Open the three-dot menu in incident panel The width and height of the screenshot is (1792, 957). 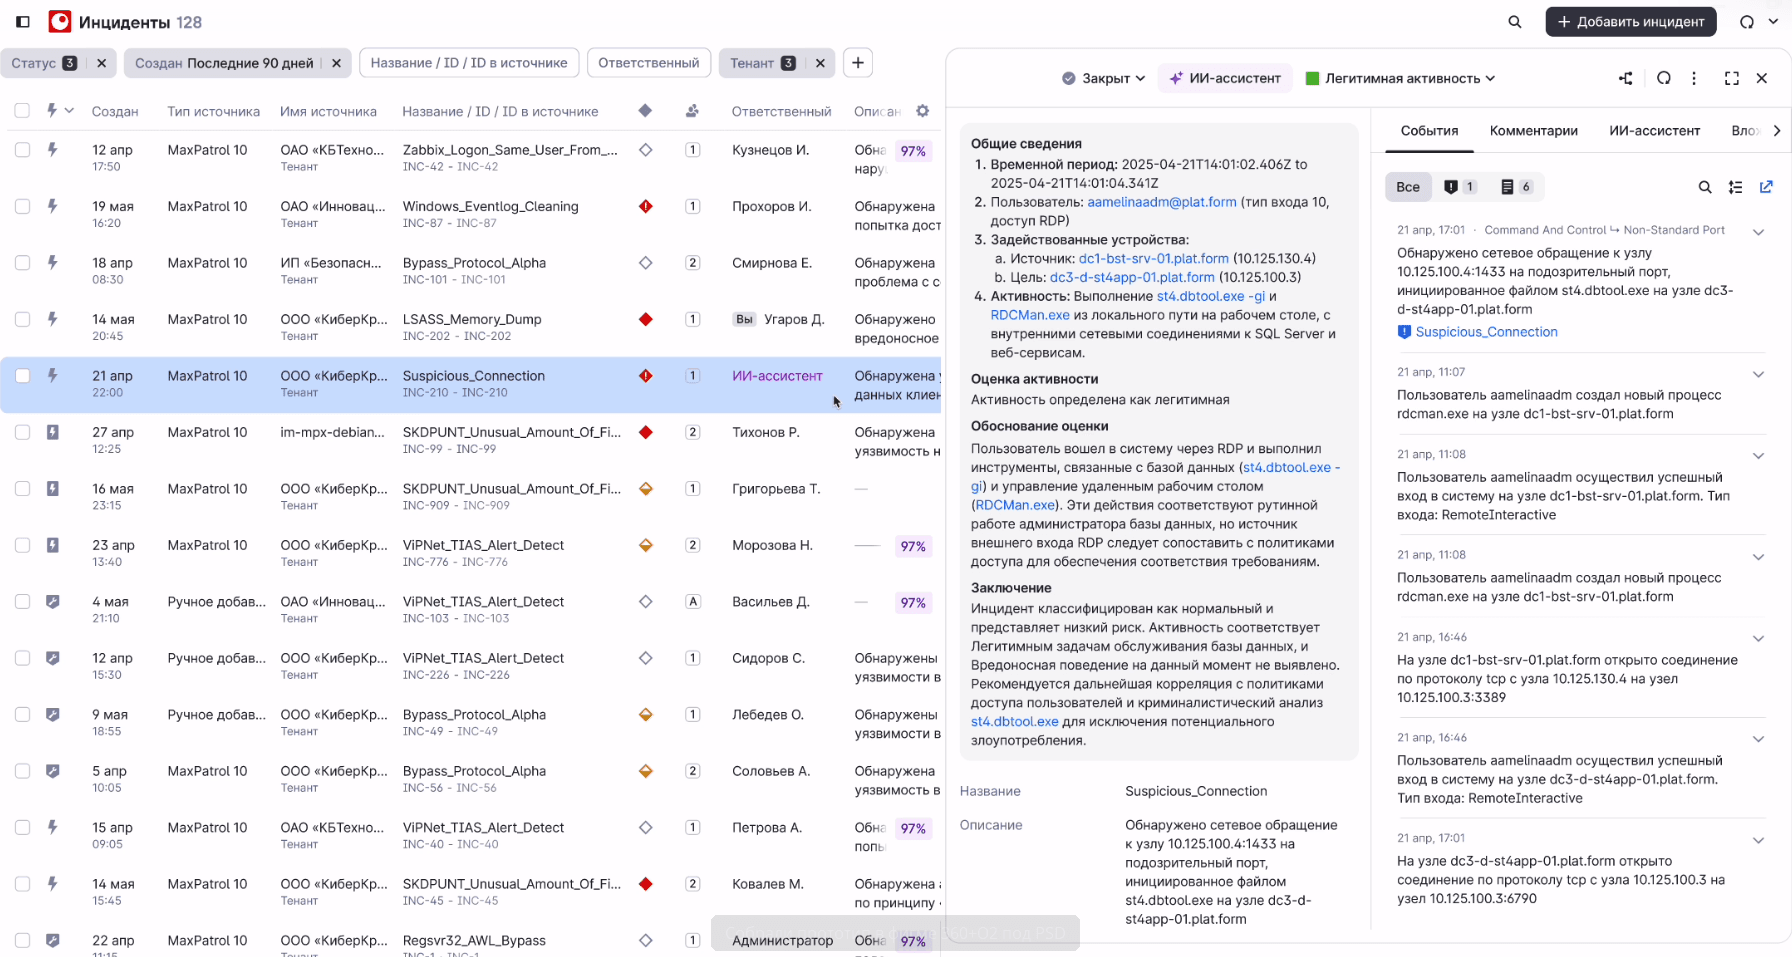click(1694, 78)
